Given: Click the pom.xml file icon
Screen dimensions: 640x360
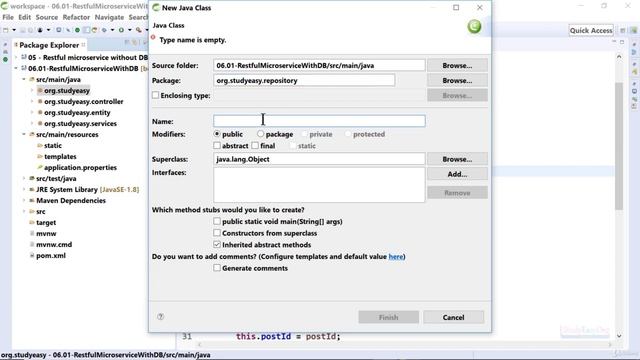Looking at the screenshot, I should pos(32,256).
